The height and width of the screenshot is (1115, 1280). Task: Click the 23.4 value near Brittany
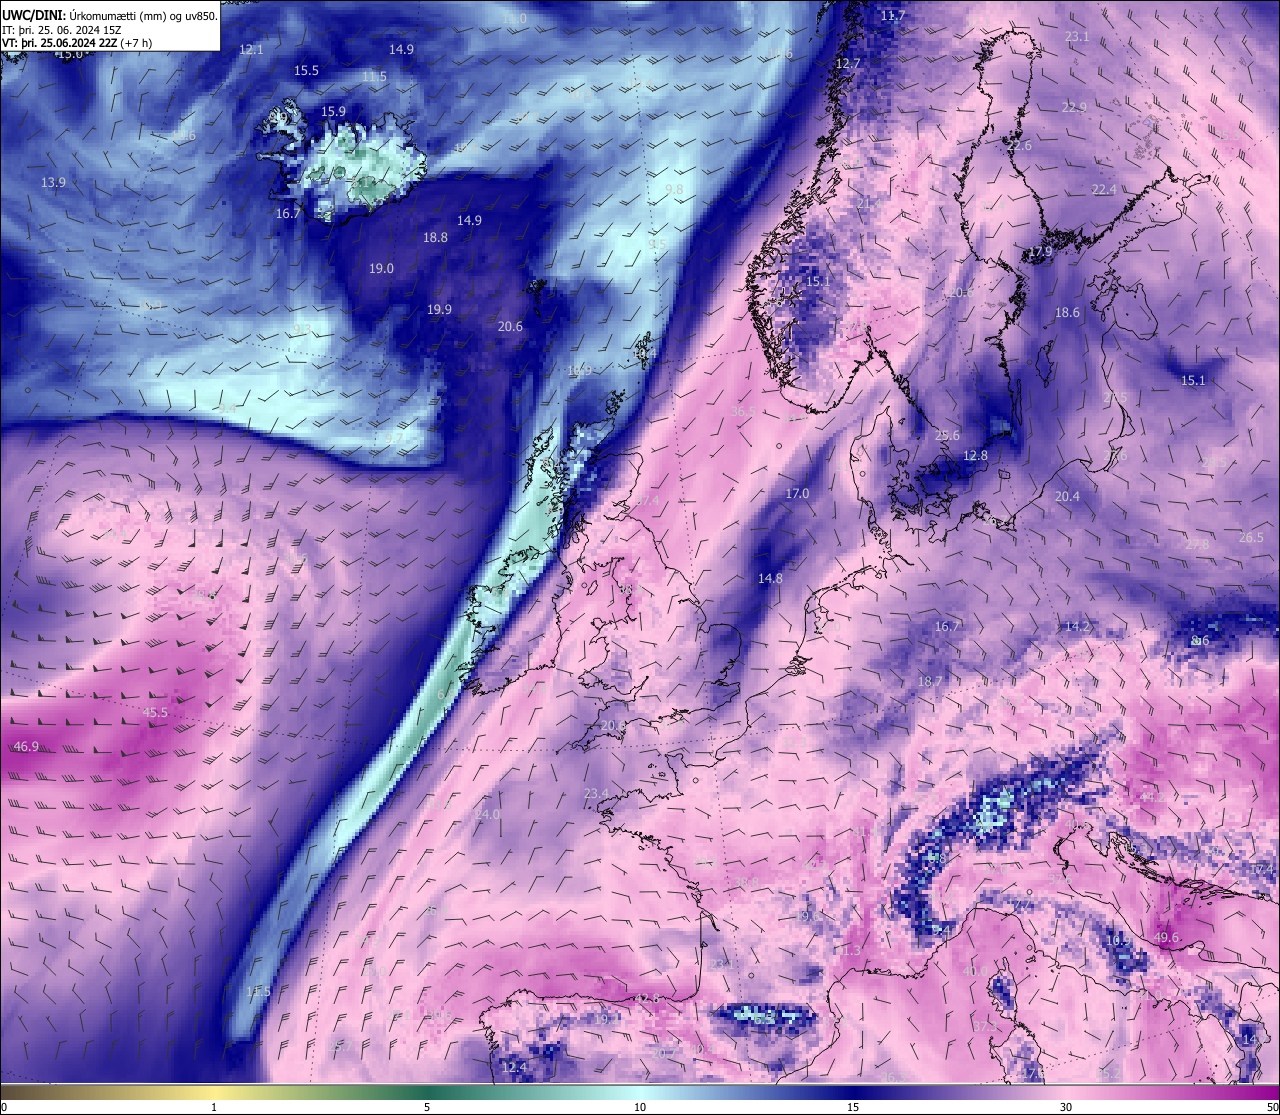click(595, 793)
